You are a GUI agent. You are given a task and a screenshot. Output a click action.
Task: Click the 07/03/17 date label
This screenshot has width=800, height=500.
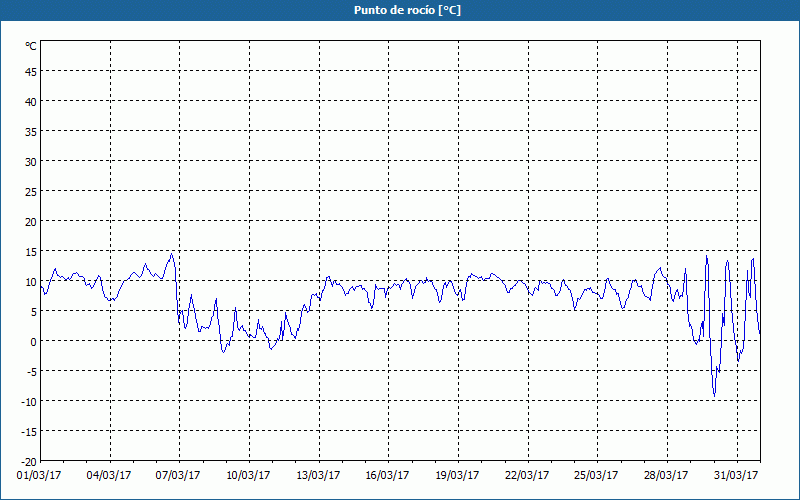[178, 476]
